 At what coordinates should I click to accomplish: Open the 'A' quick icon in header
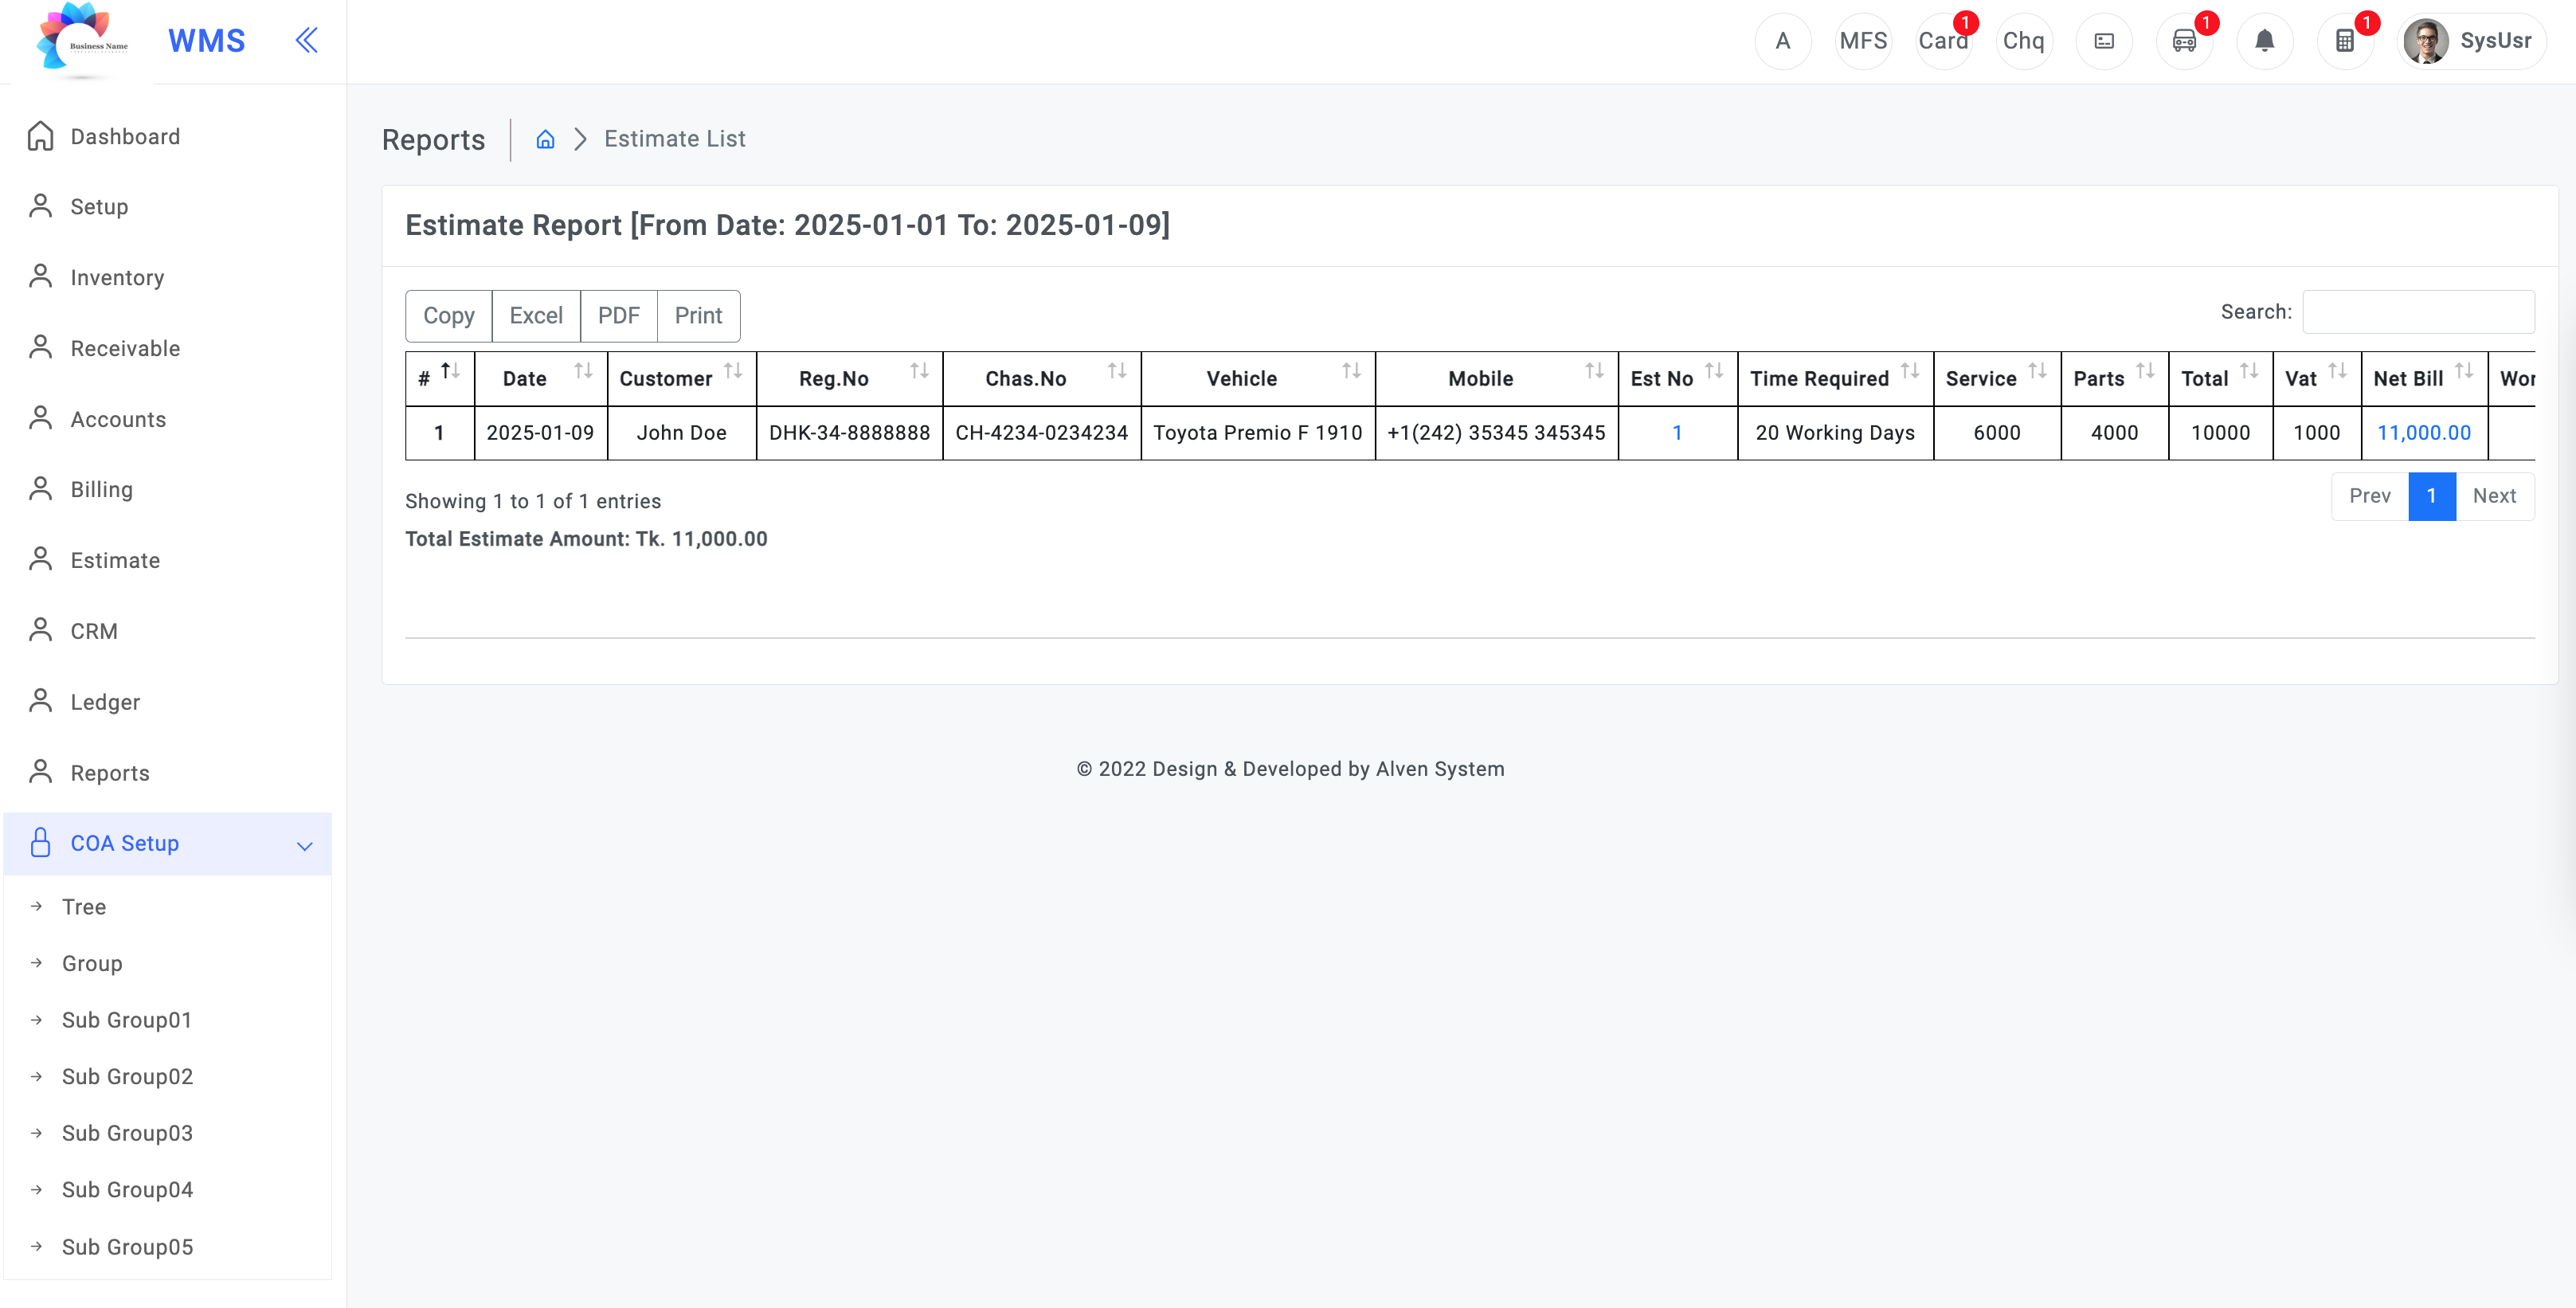click(1782, 41)
